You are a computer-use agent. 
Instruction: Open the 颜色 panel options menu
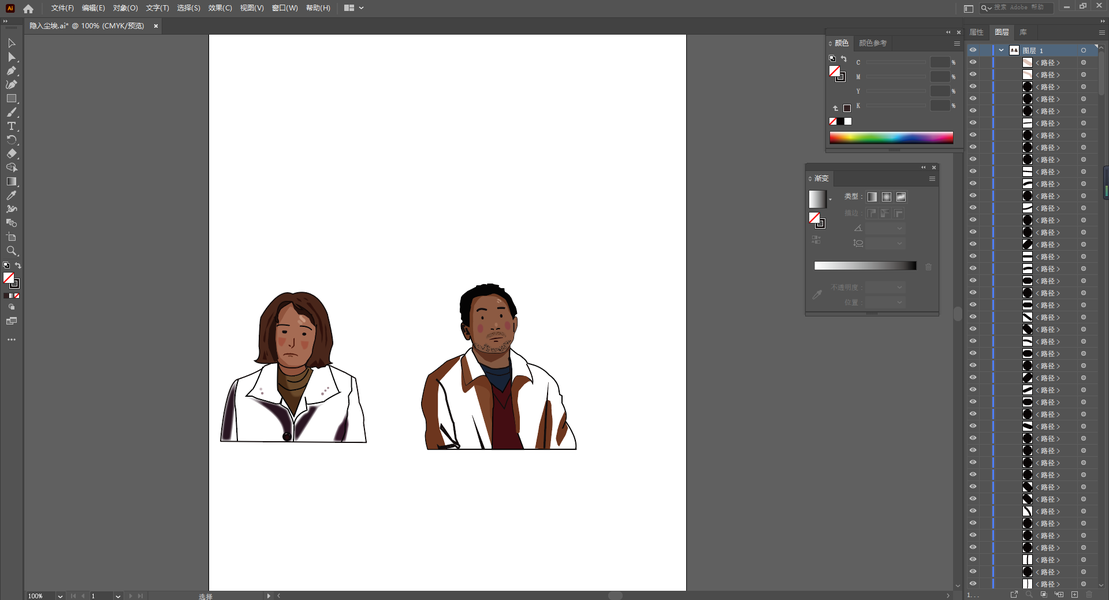956,44
